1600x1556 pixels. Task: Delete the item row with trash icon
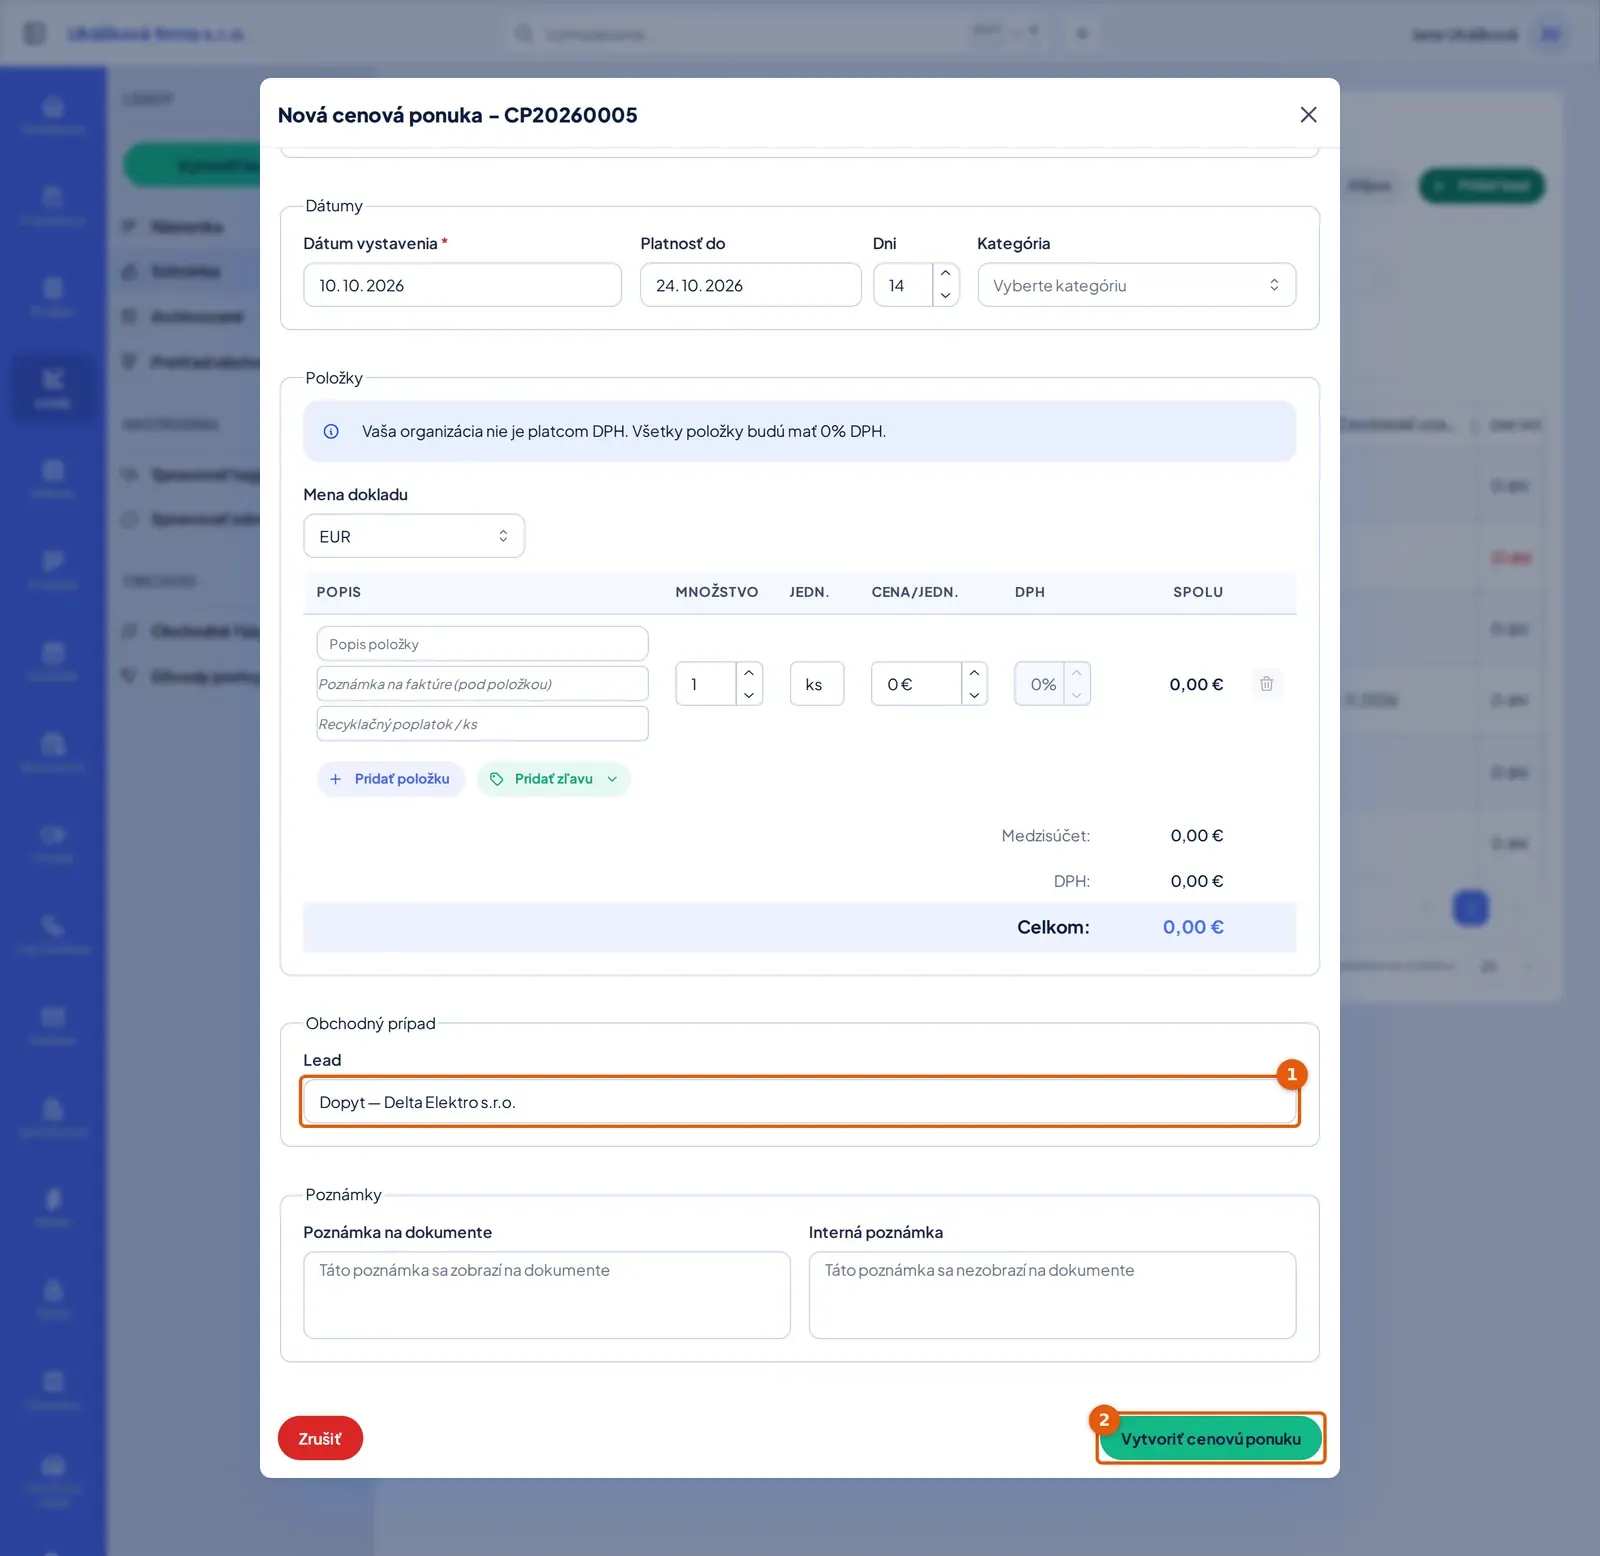pos(1267,684)
